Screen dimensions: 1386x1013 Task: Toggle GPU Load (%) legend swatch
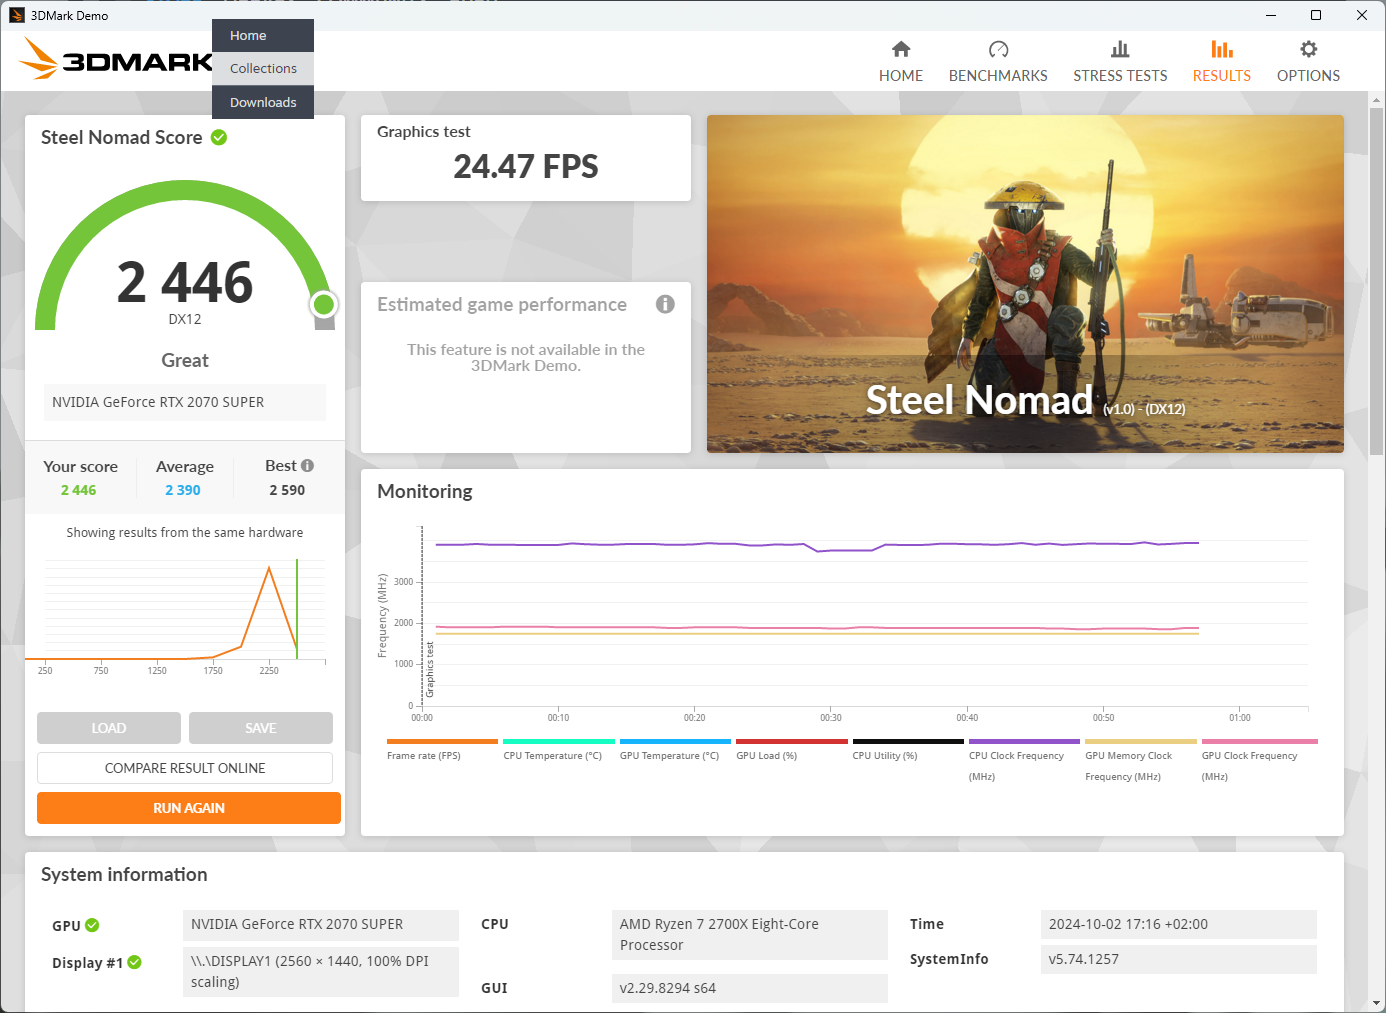tap(792, 742)
